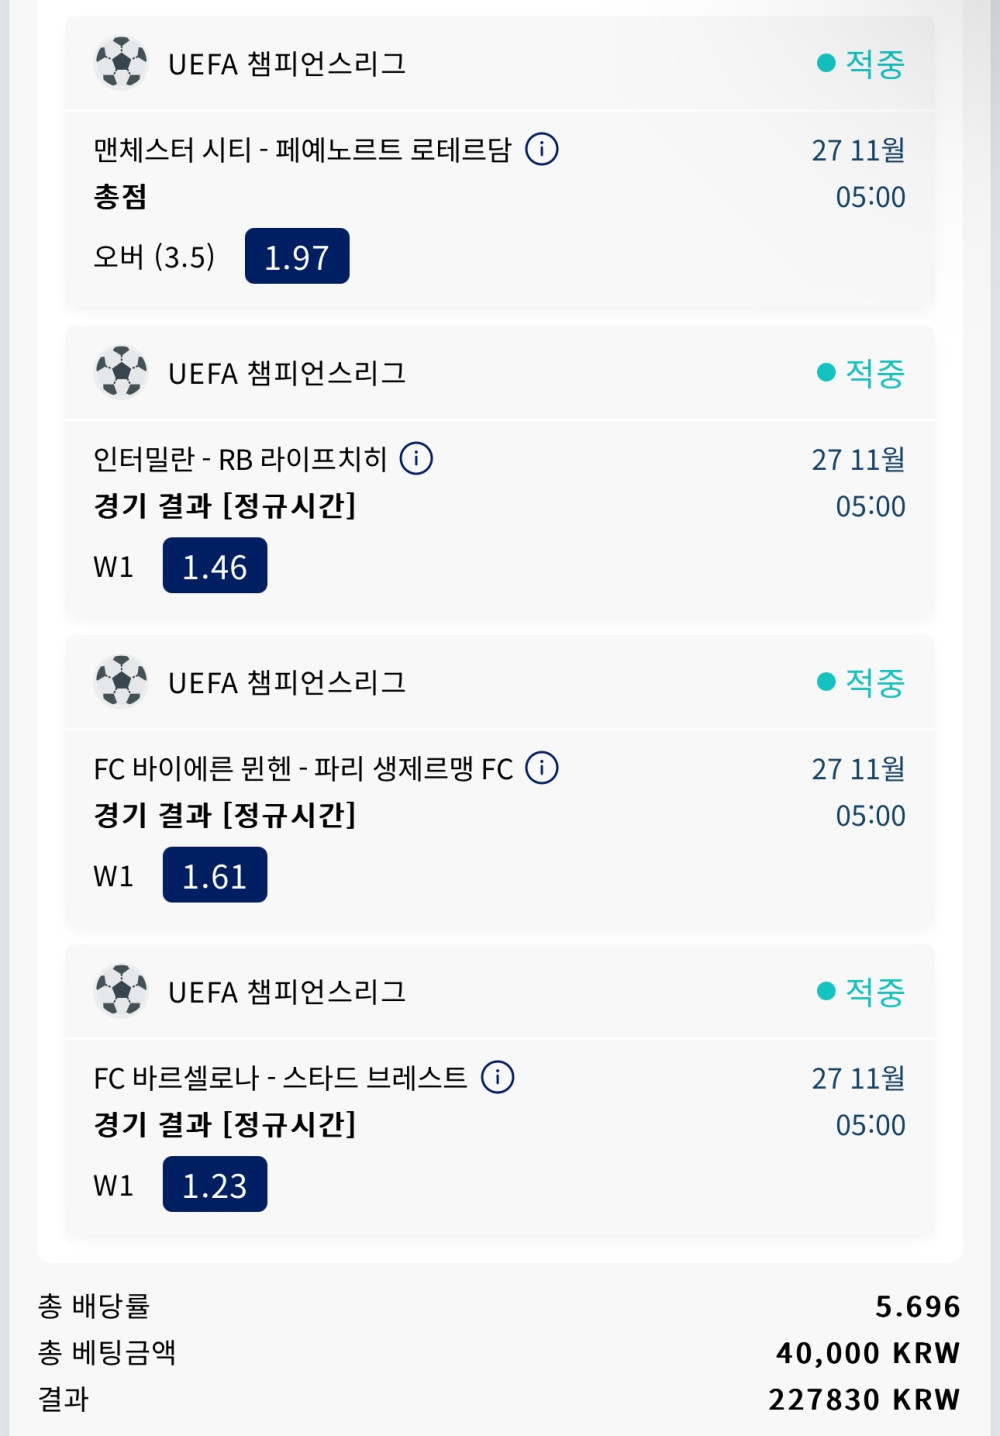Viewport: 1000px width, 1436px height.
Task: Open info icon for FC 바이에른 뮌헨 match
Action: click(542, 768)
